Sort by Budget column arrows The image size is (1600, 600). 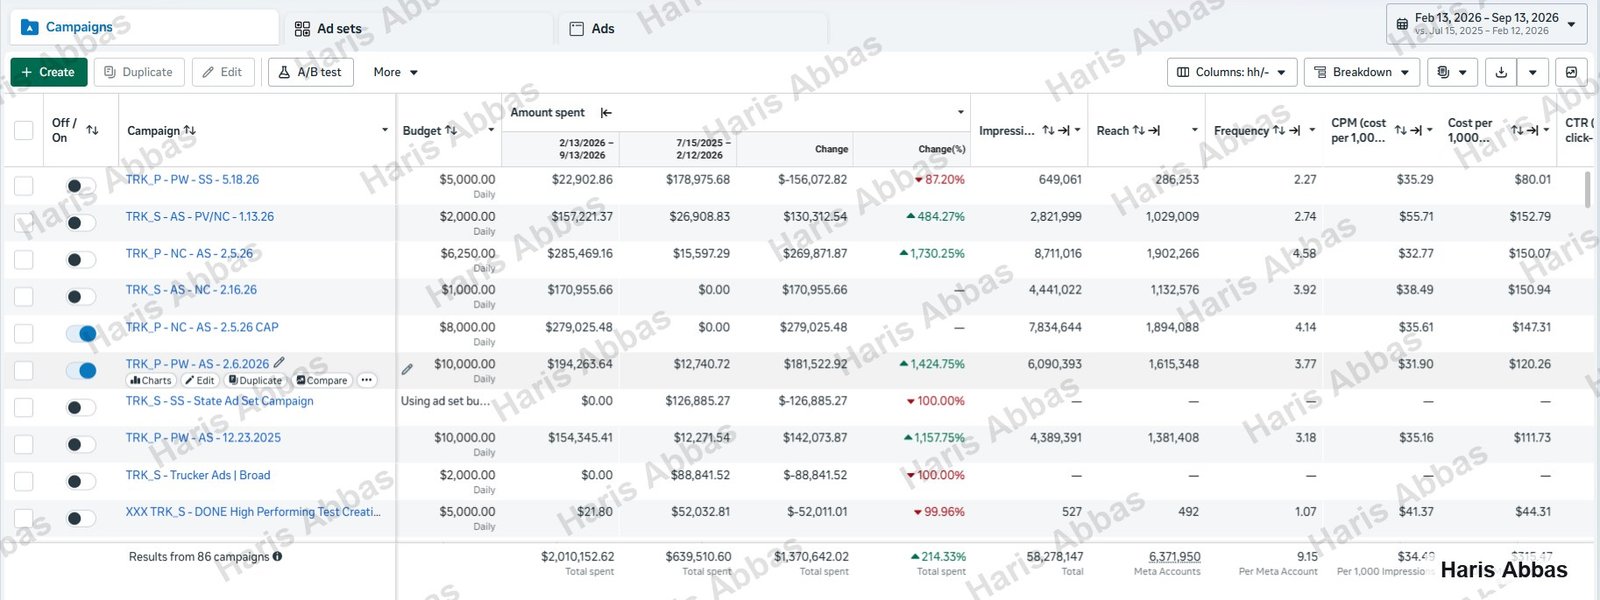(451, 130)
